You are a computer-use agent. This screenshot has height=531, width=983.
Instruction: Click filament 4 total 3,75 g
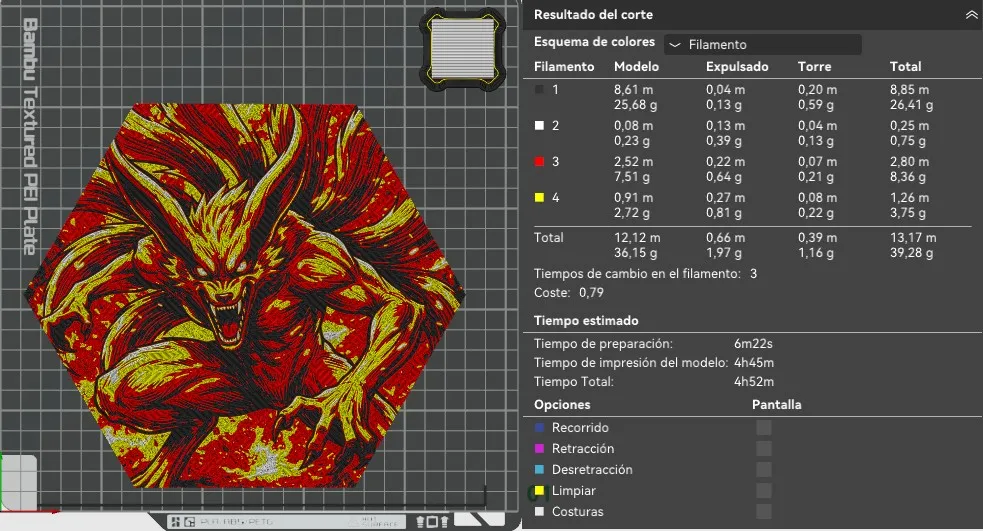pos(908,213)
